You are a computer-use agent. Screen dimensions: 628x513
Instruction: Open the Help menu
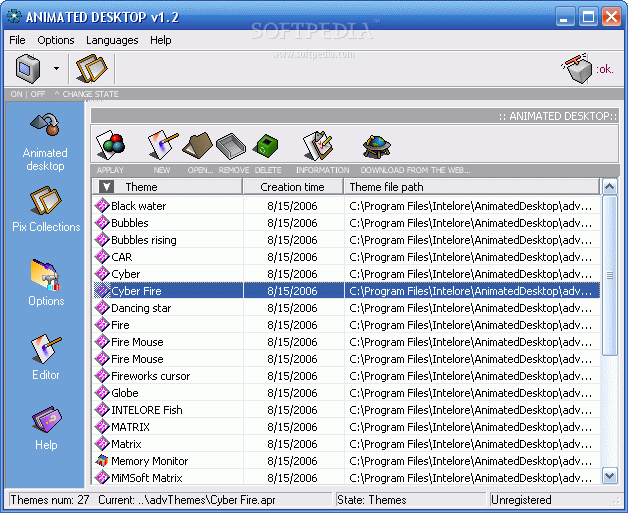pyautogui.click(x=161, y=40)
